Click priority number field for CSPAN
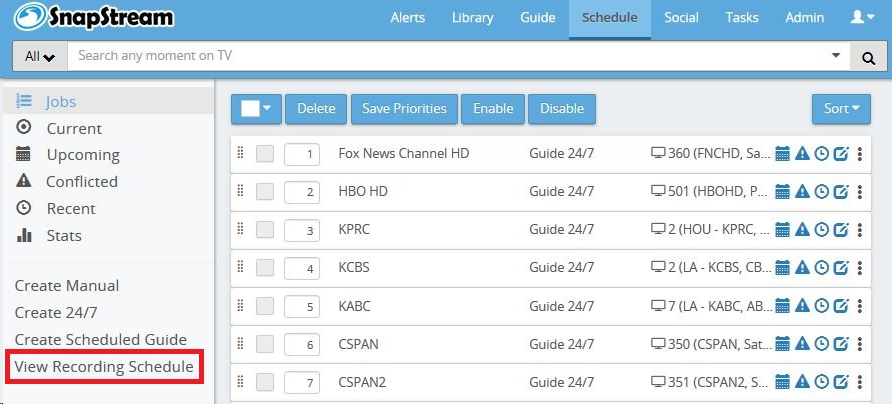Image resolution: width=892 pixels, height=404 pixels. click(302, 345)
